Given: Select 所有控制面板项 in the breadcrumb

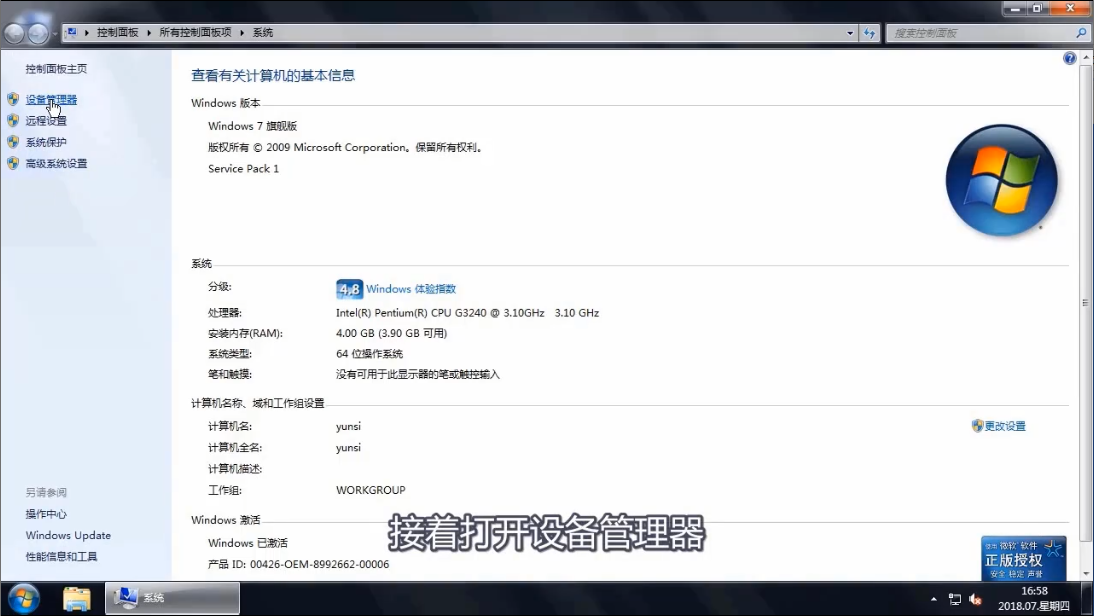Looking at the screenshot, I should 195,33.
